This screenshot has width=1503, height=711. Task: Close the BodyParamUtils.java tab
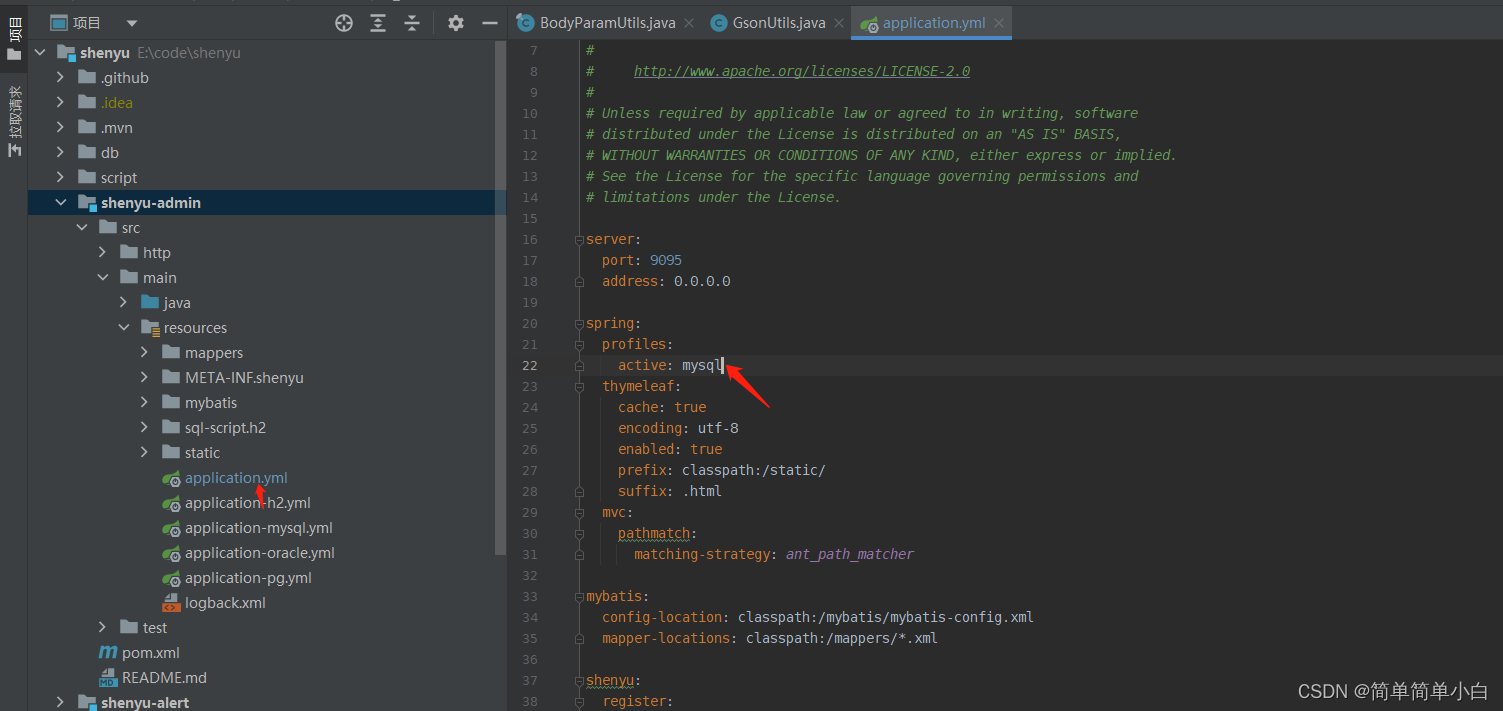pyautogui.click(x=688, y=23)
